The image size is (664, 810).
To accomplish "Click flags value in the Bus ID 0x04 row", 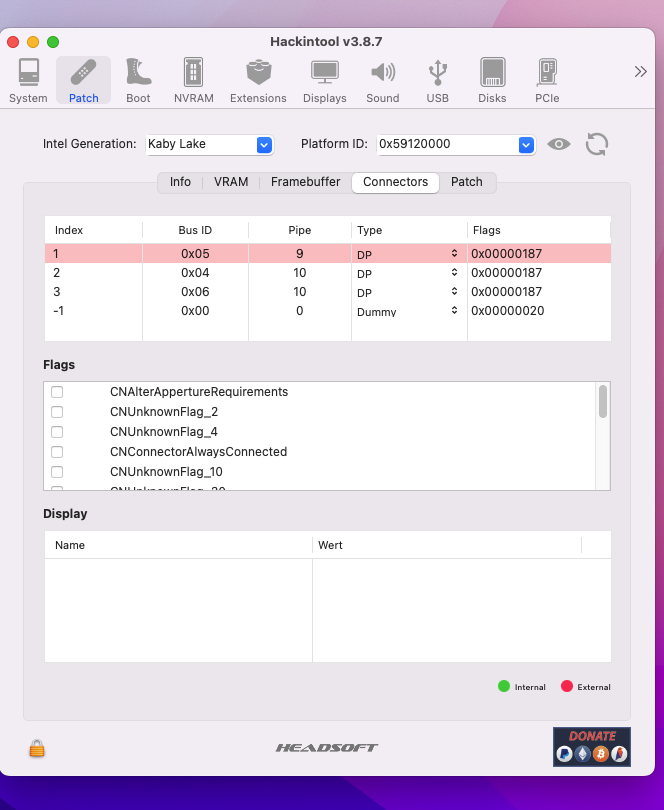I will click(506, 273).
